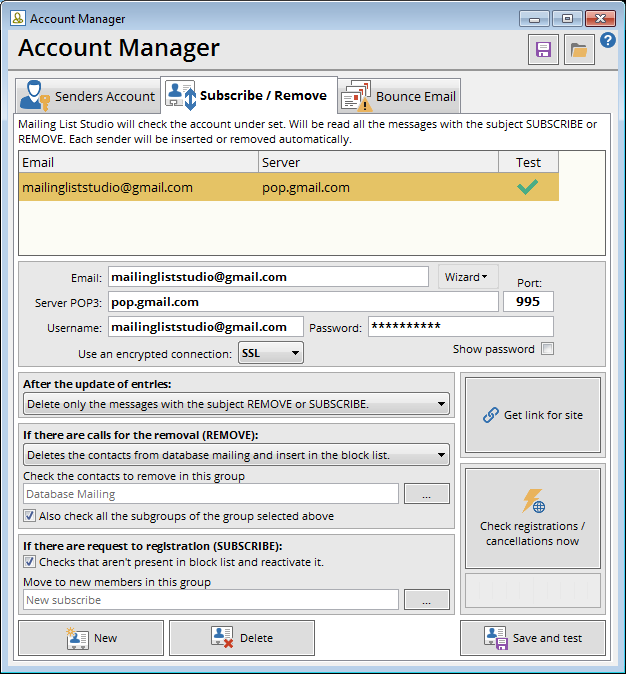Click the green test checkmark in account row
The height and width of the screenshot is (674, 626).
pos(528,187)
